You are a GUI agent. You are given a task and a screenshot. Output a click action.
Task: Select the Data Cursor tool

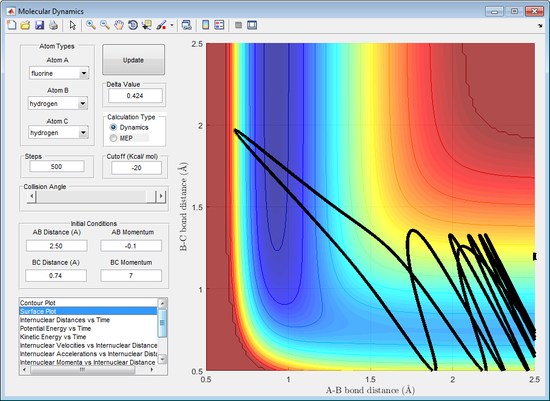point(147,25)
